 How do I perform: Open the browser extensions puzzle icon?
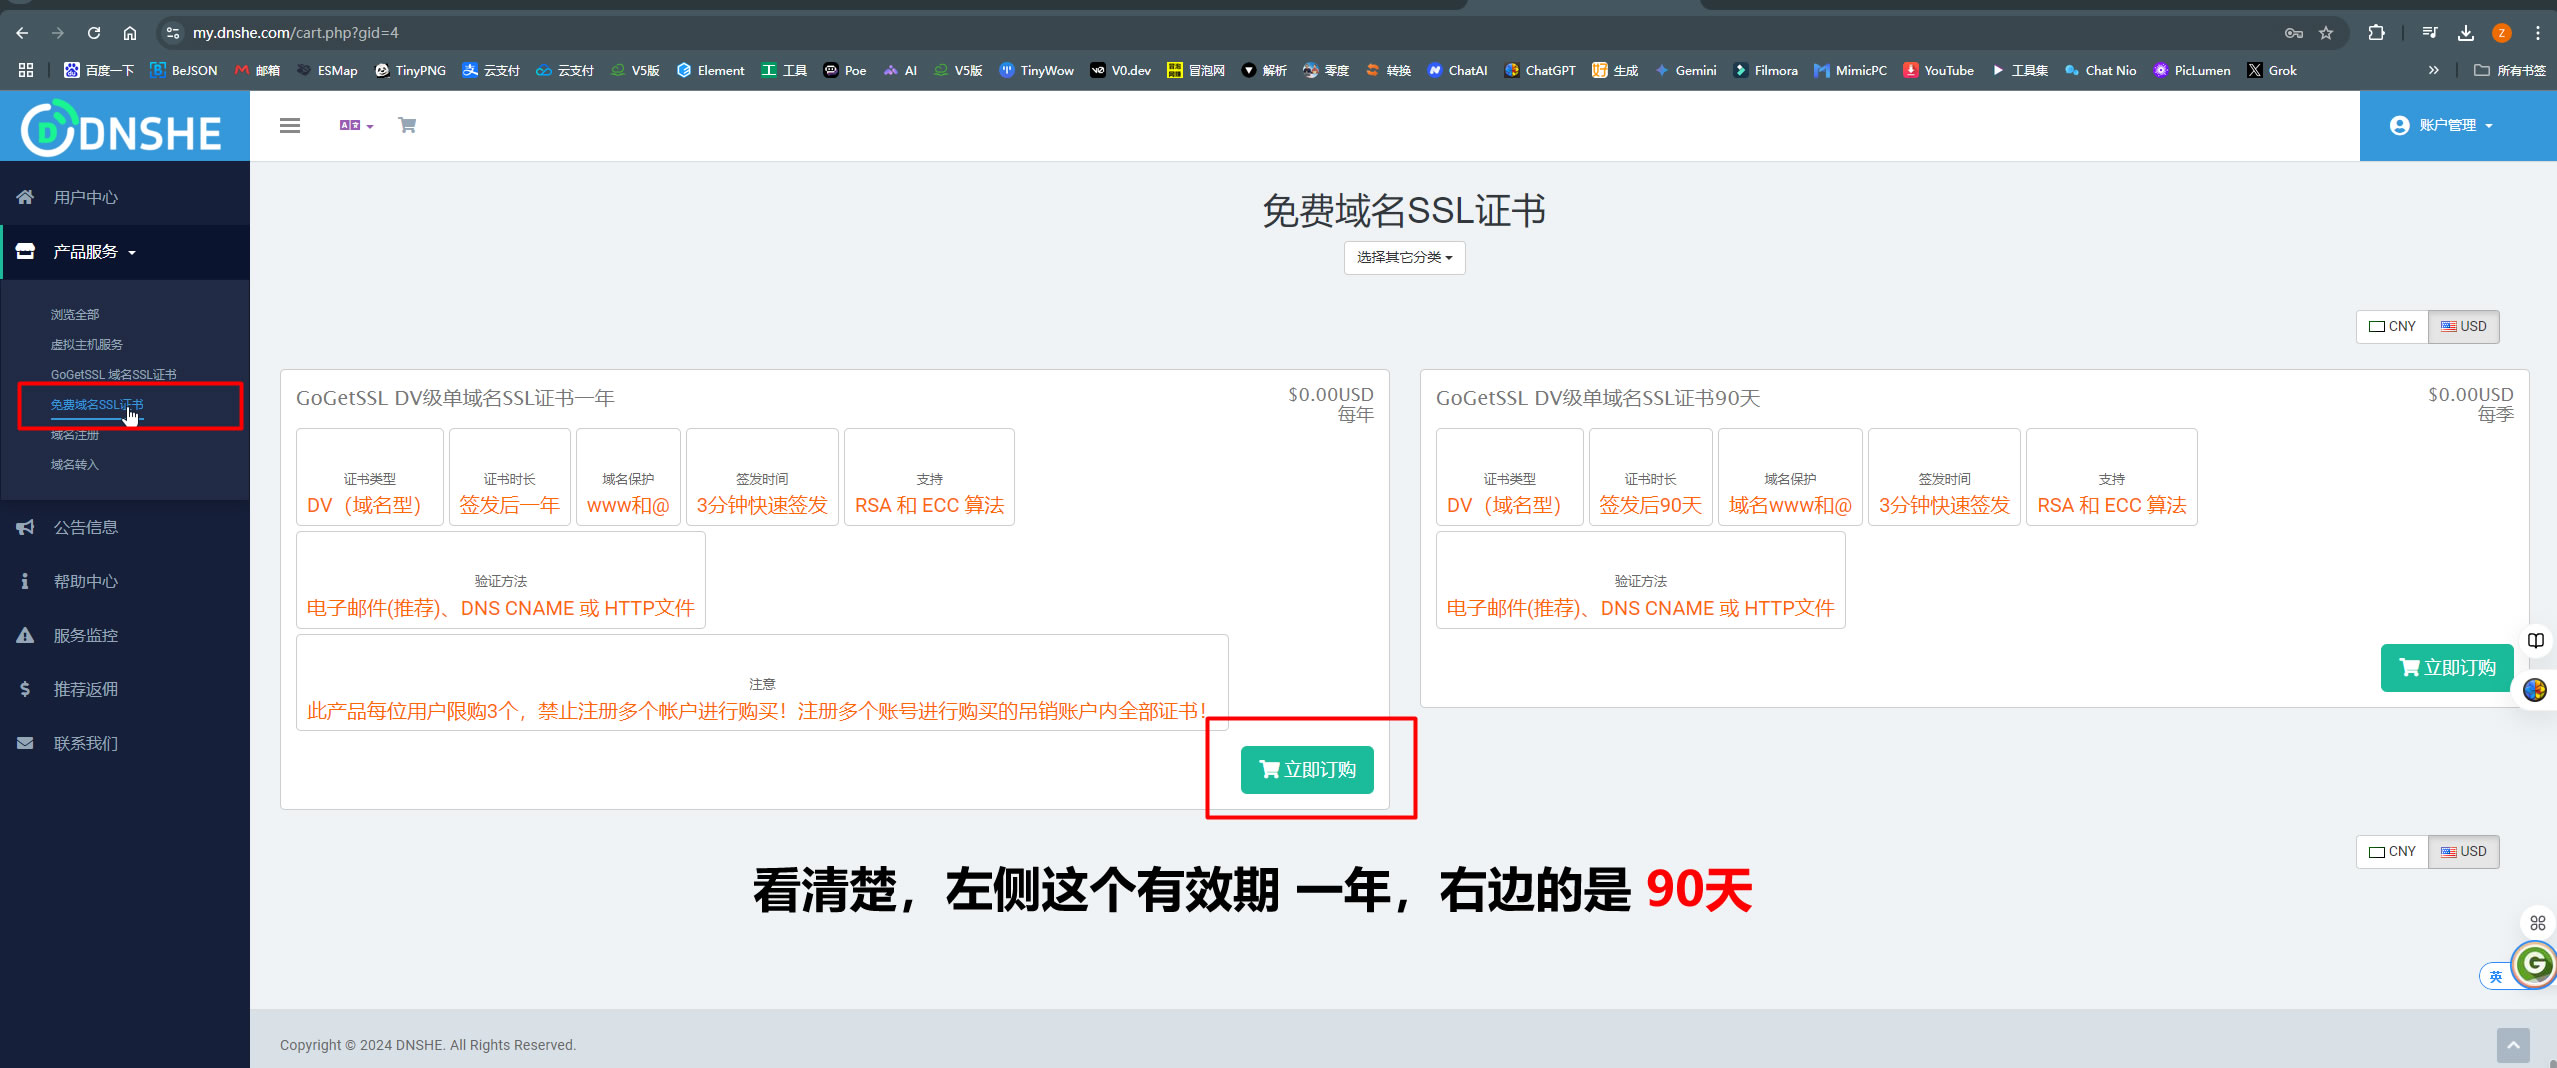tap(2377, 33)
